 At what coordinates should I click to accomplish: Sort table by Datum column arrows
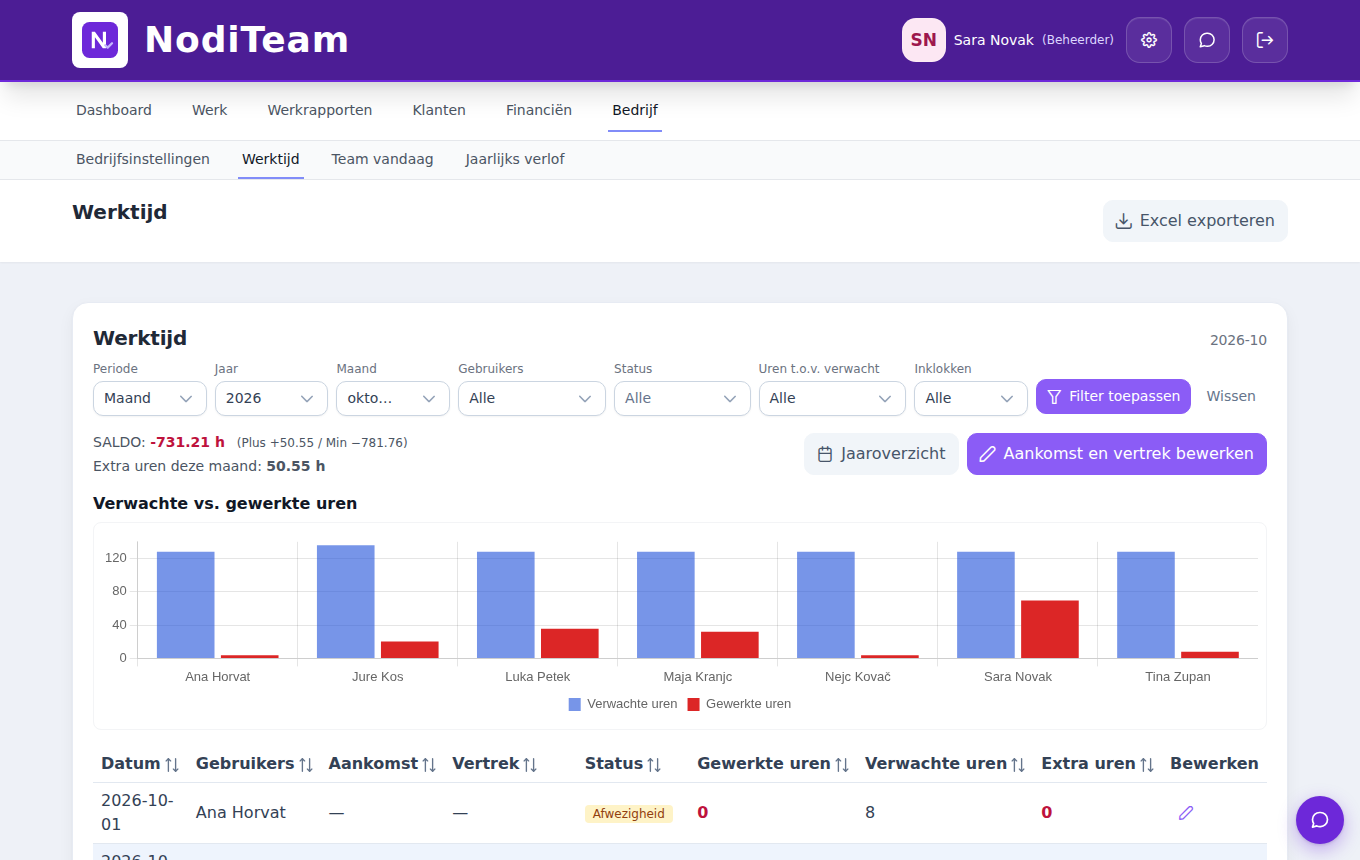(172, 764)
